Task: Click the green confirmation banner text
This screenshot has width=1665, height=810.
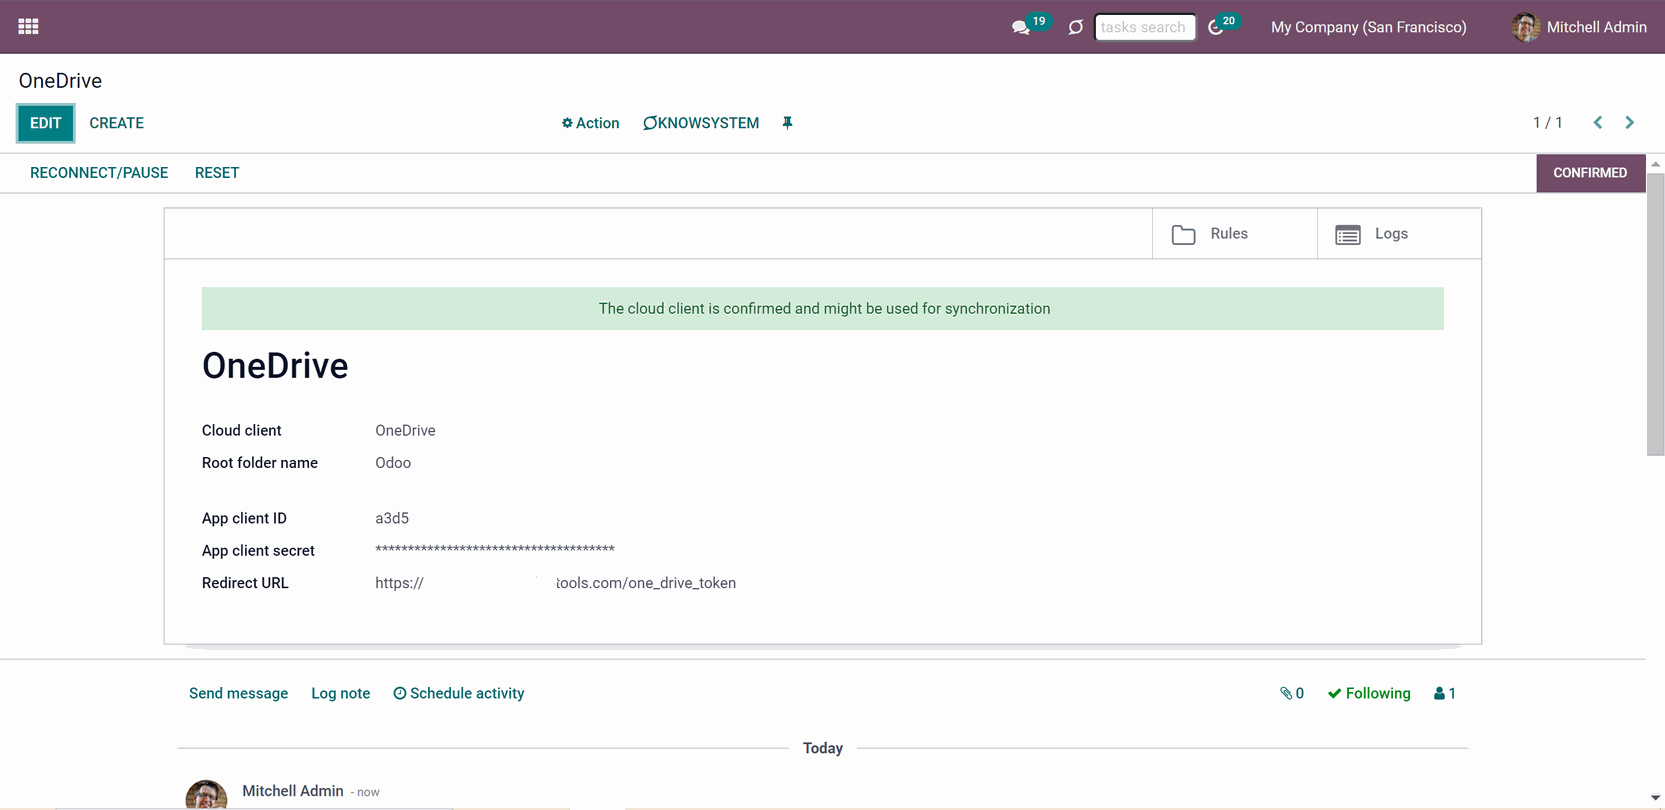Action: [x=824, y=309]
